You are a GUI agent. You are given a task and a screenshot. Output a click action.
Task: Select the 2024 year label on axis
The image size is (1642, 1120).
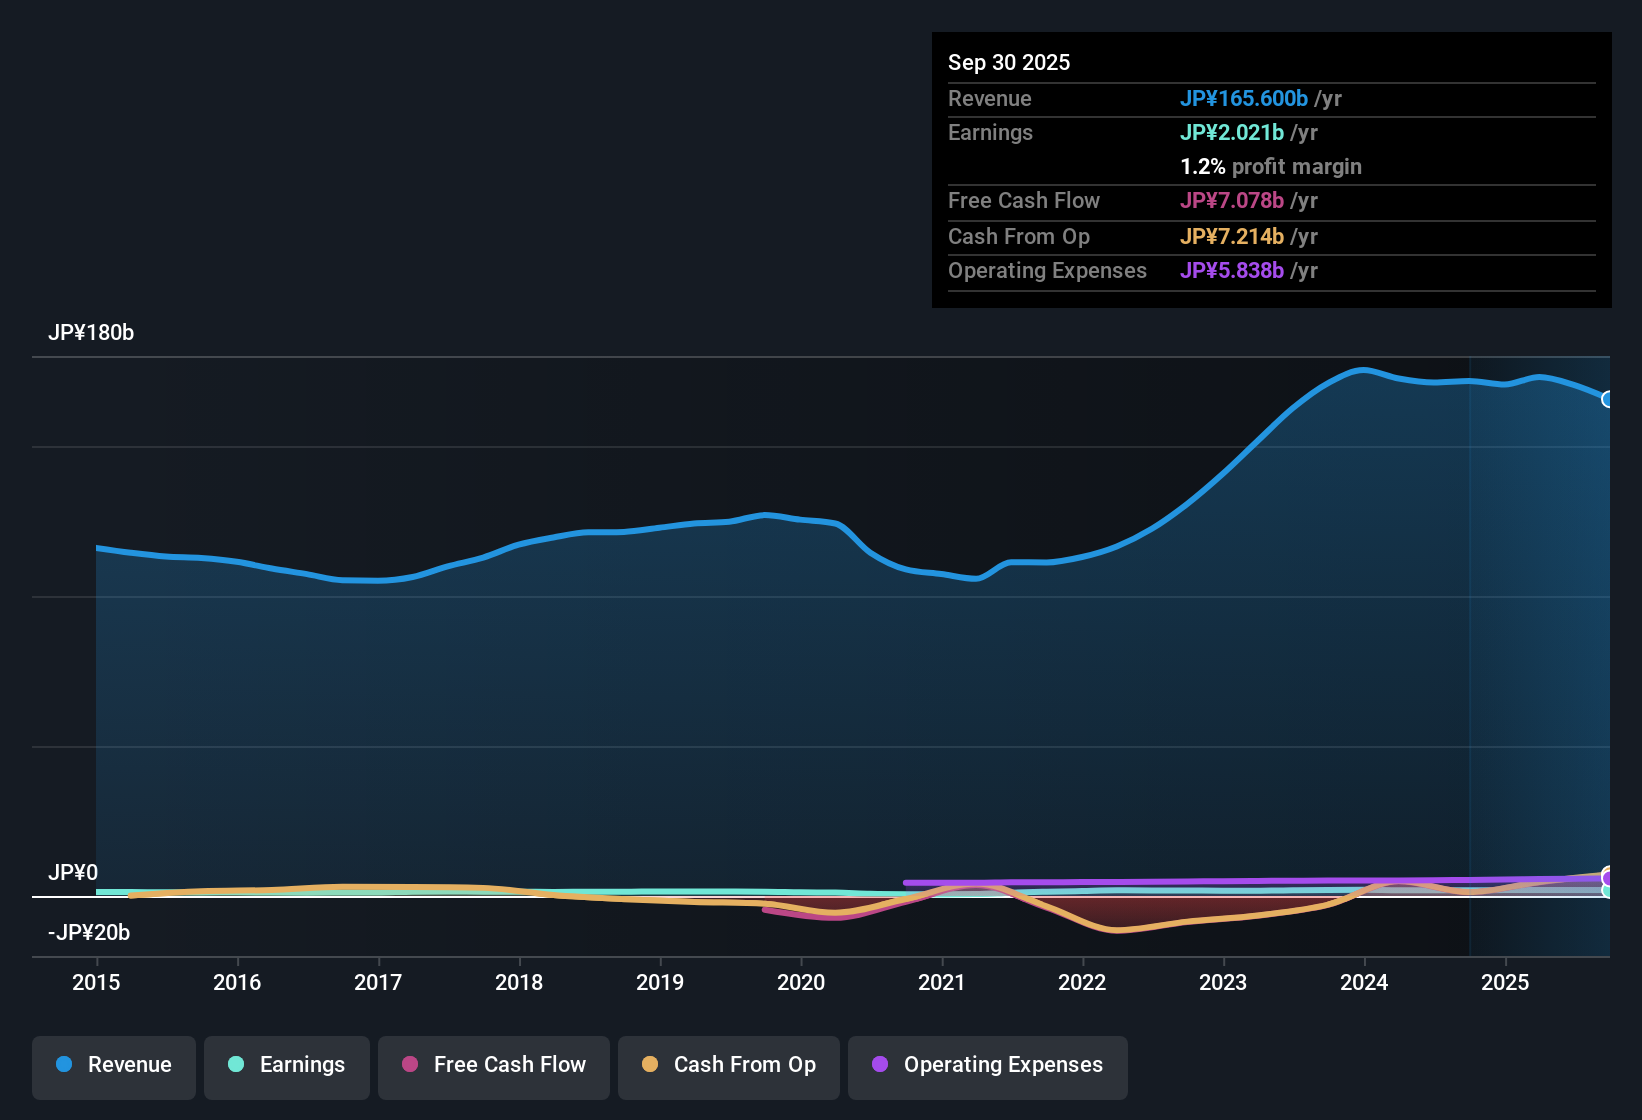1364,983
